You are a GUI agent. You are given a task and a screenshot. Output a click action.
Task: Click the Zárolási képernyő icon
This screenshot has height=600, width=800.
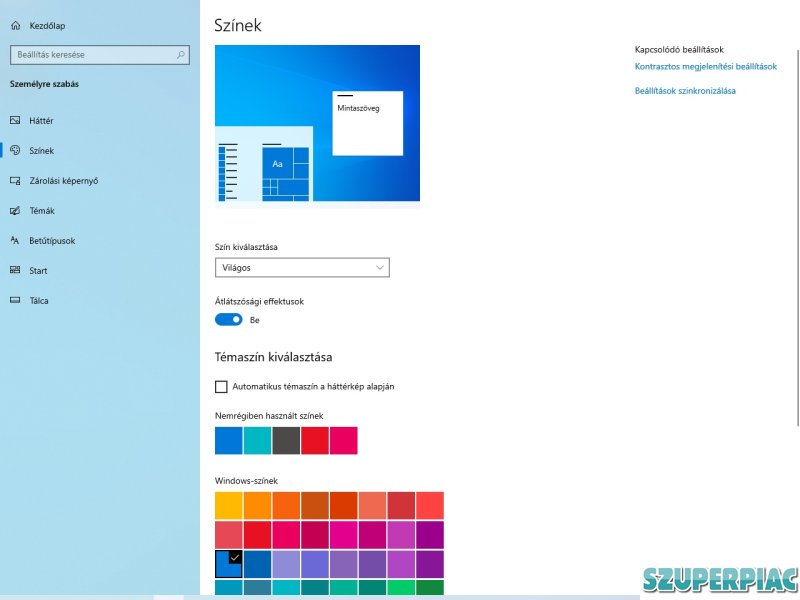15,181
